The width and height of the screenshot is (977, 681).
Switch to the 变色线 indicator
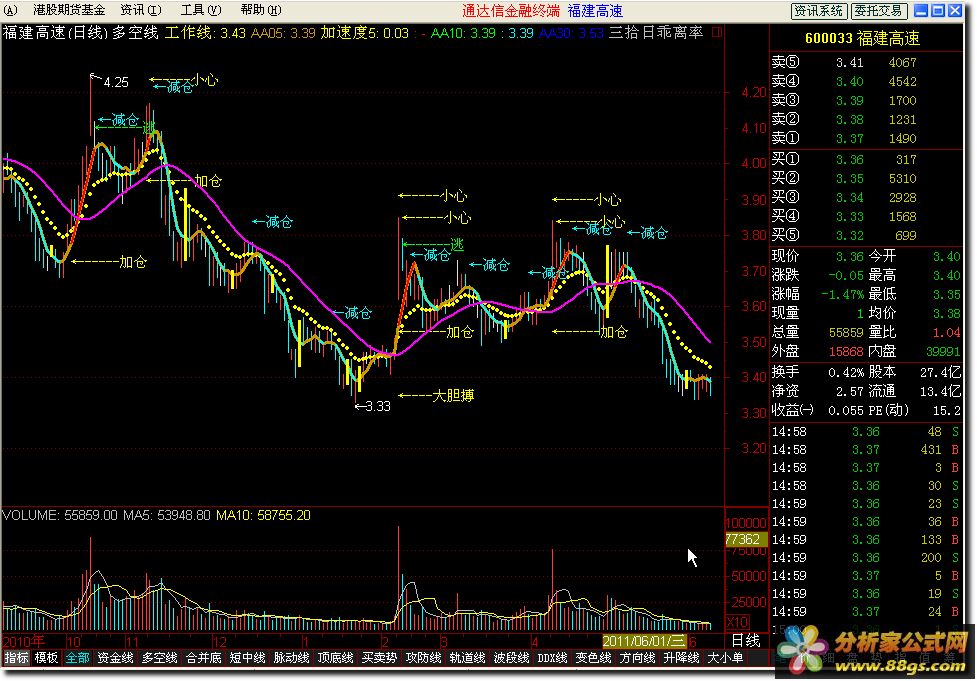pos(593,658)
